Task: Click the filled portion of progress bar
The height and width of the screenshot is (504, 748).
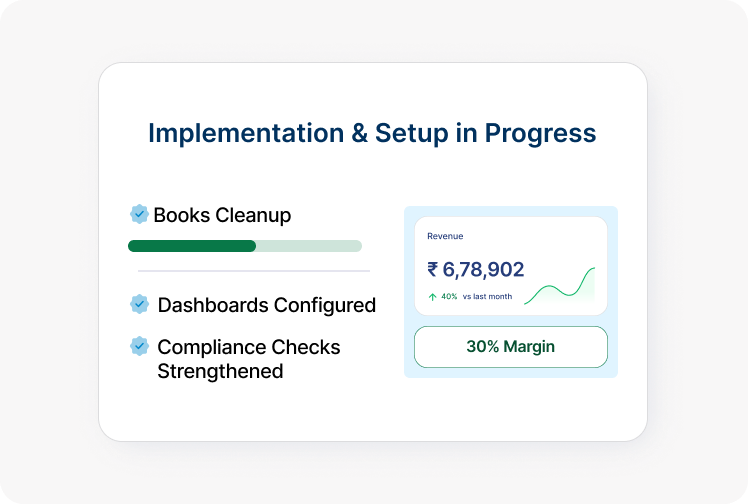Action: pyautogui.click(x=191, y=246)
